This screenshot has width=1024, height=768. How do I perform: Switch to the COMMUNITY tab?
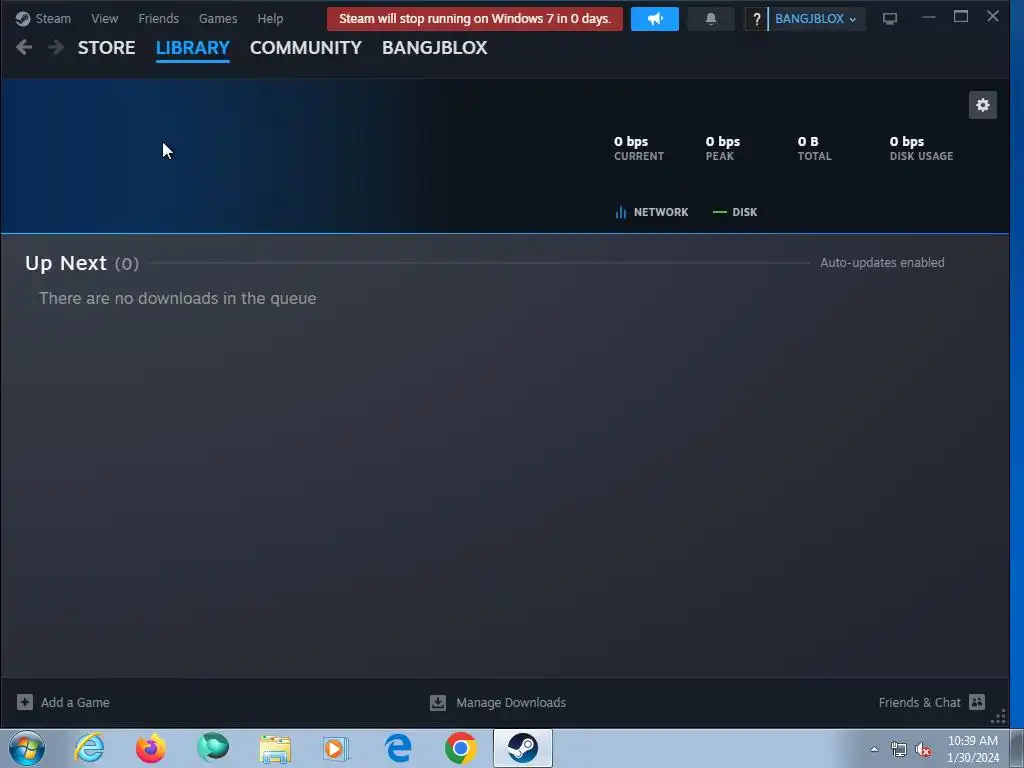(306, 48)
